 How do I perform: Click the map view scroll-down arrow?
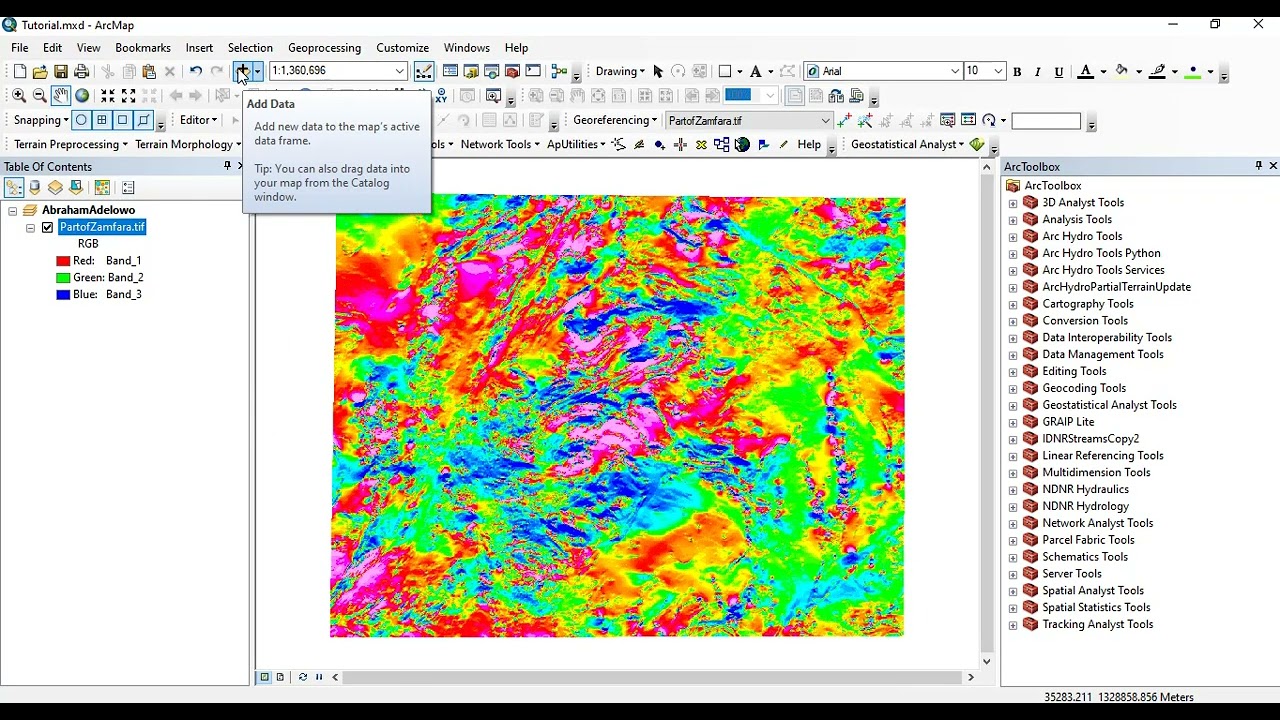point(987,661)
